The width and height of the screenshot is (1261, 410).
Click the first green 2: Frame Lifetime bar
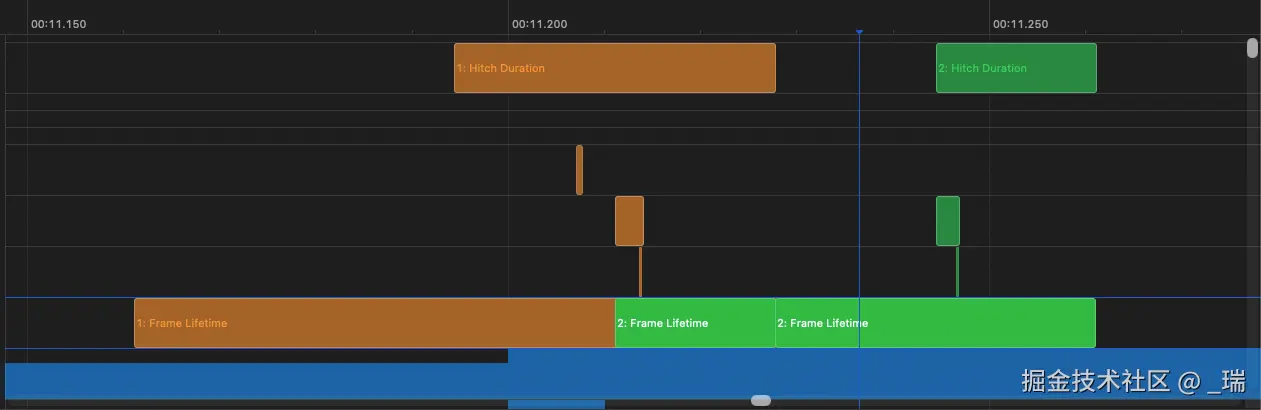click(695, 323)
